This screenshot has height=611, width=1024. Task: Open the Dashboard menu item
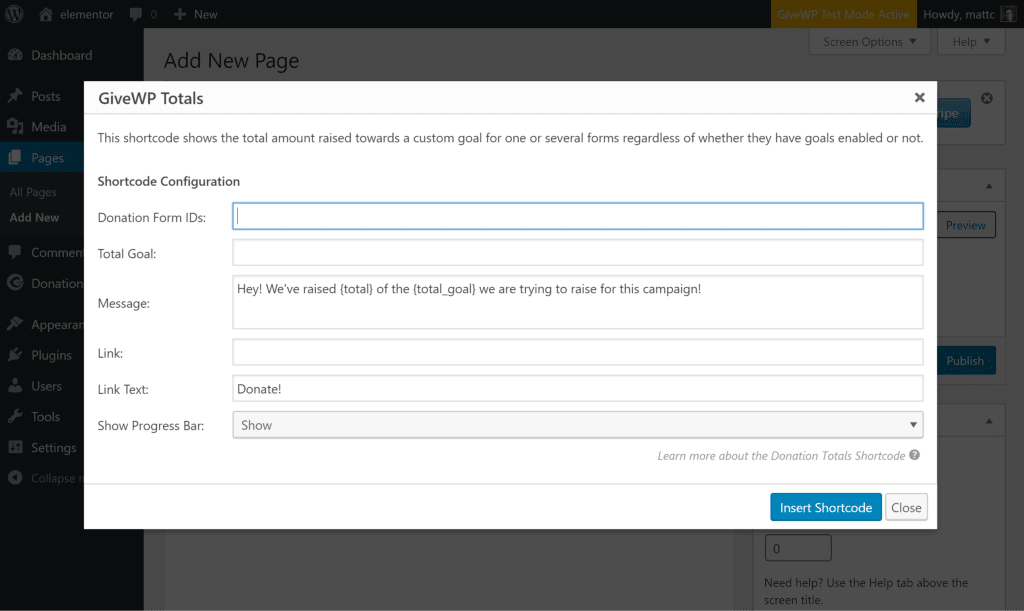click(x=61, y=55)
